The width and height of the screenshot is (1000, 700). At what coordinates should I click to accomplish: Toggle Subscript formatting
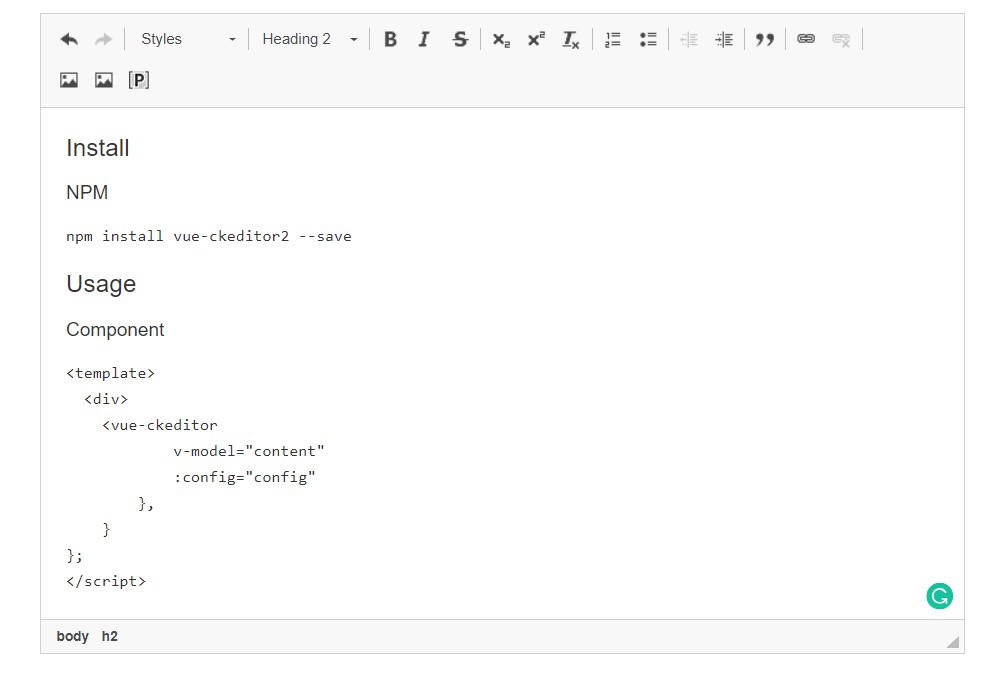tap(501, 40)
